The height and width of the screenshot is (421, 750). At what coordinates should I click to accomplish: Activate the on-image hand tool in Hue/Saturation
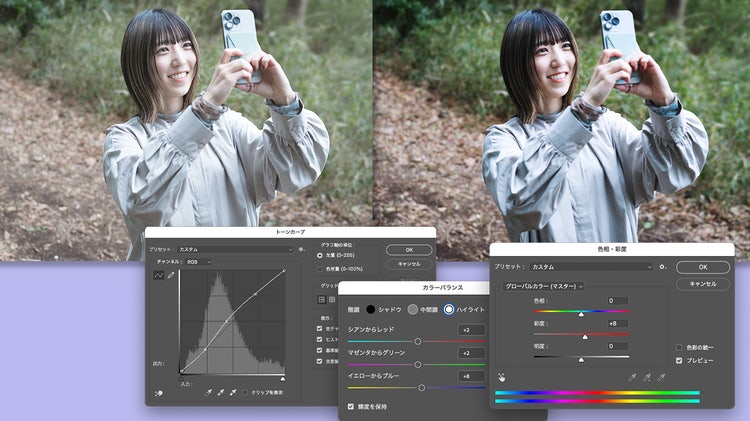(x=501, y=377)
